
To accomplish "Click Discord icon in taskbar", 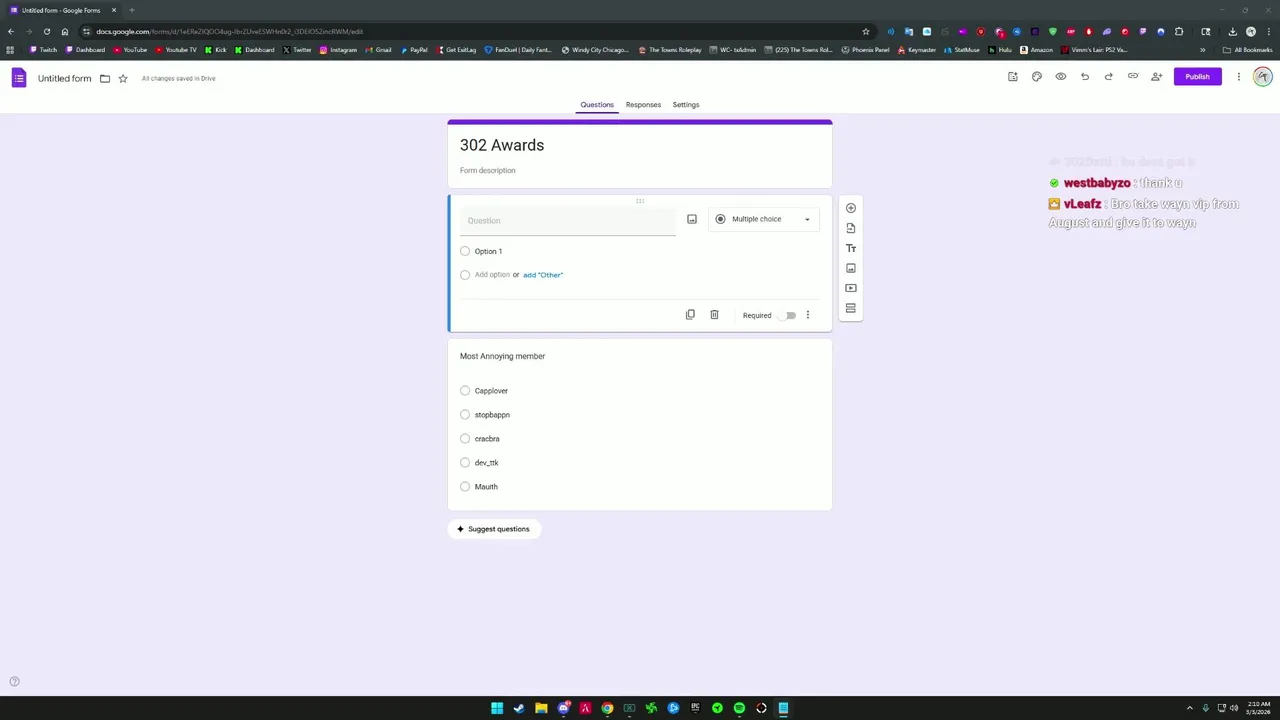I will click(563, 708).
